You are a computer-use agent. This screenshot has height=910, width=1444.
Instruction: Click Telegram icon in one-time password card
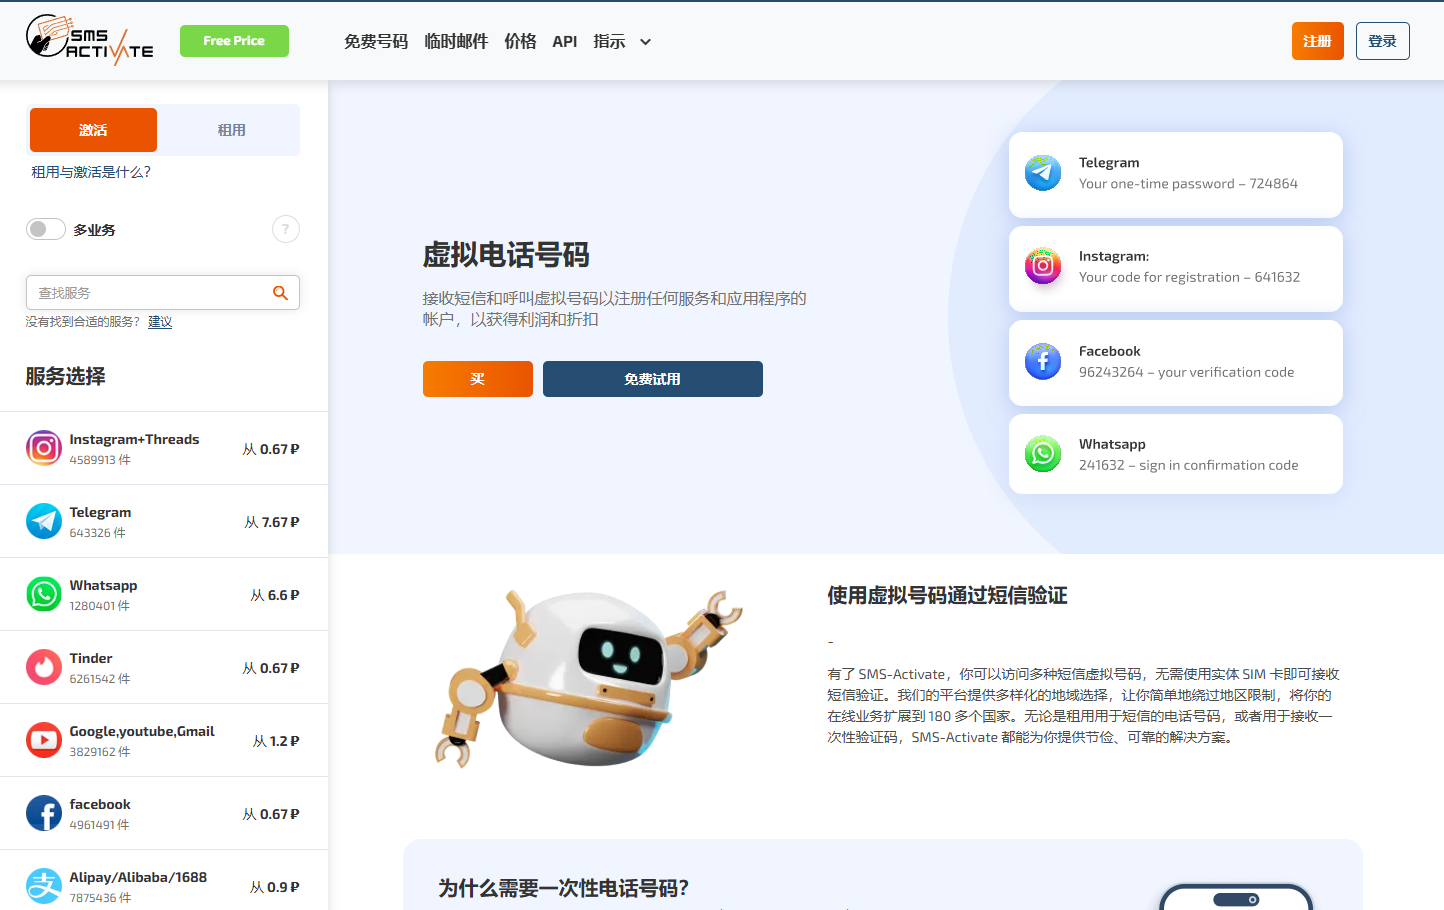(x=1043, y=173)
